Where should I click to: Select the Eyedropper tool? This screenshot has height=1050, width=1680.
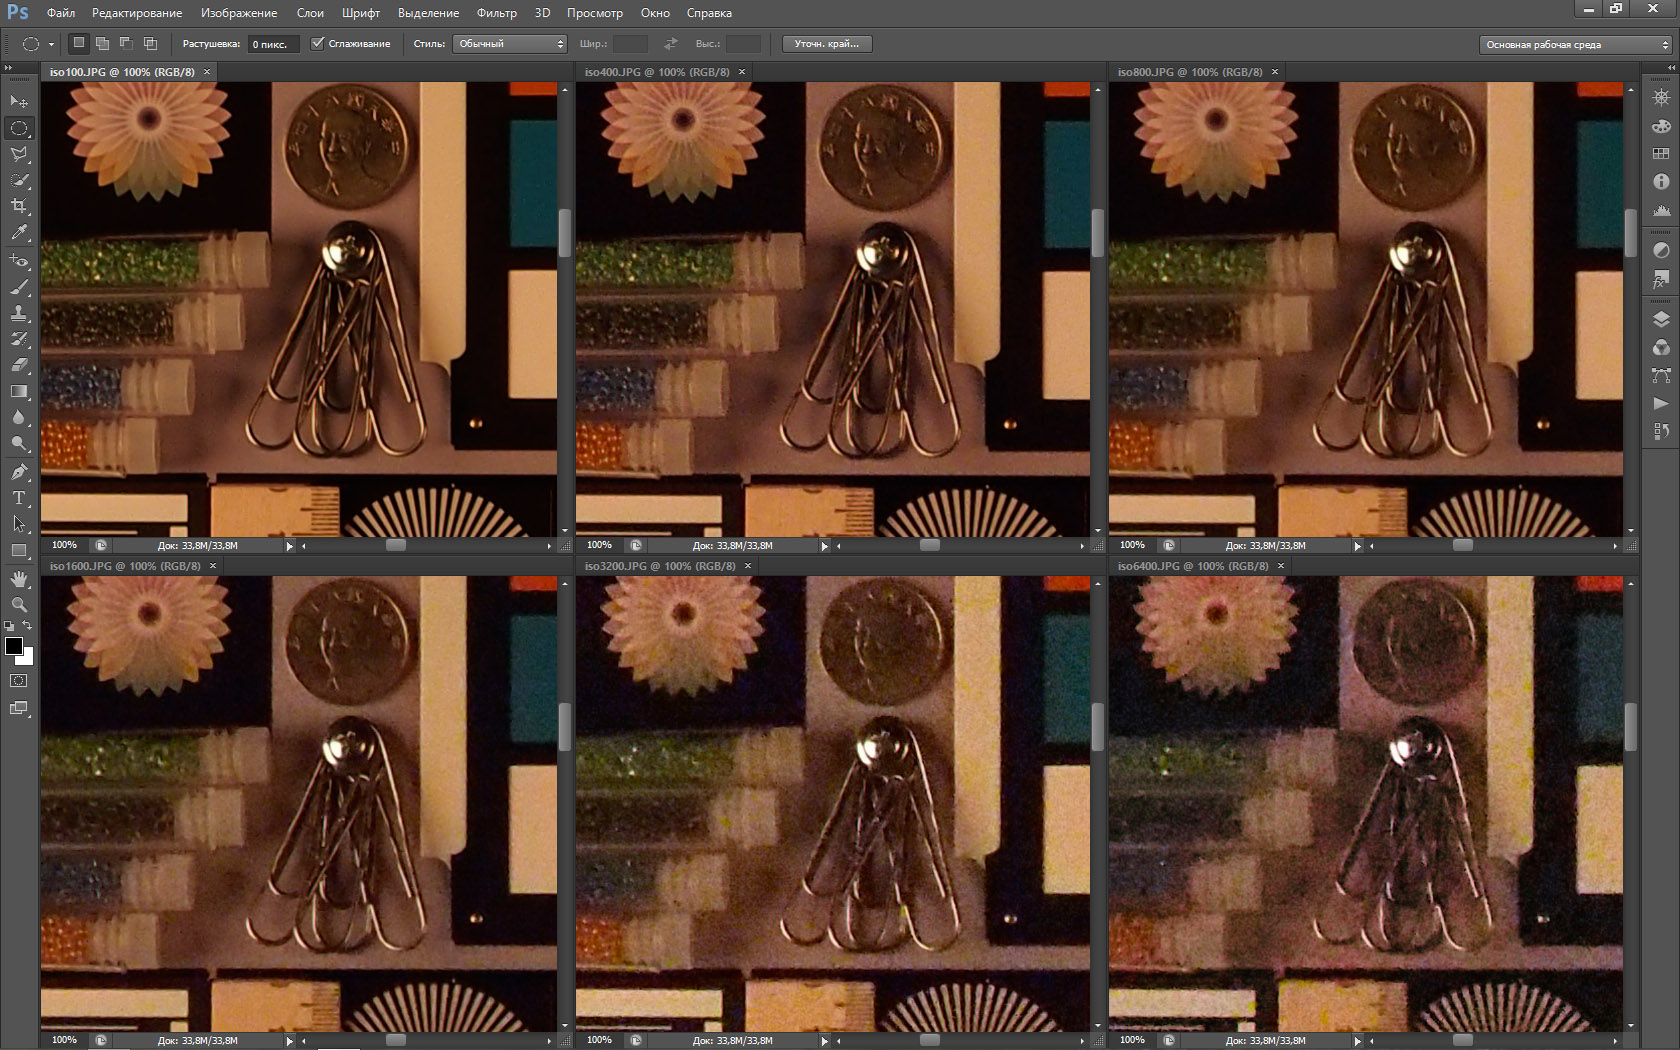coord(19,232)
